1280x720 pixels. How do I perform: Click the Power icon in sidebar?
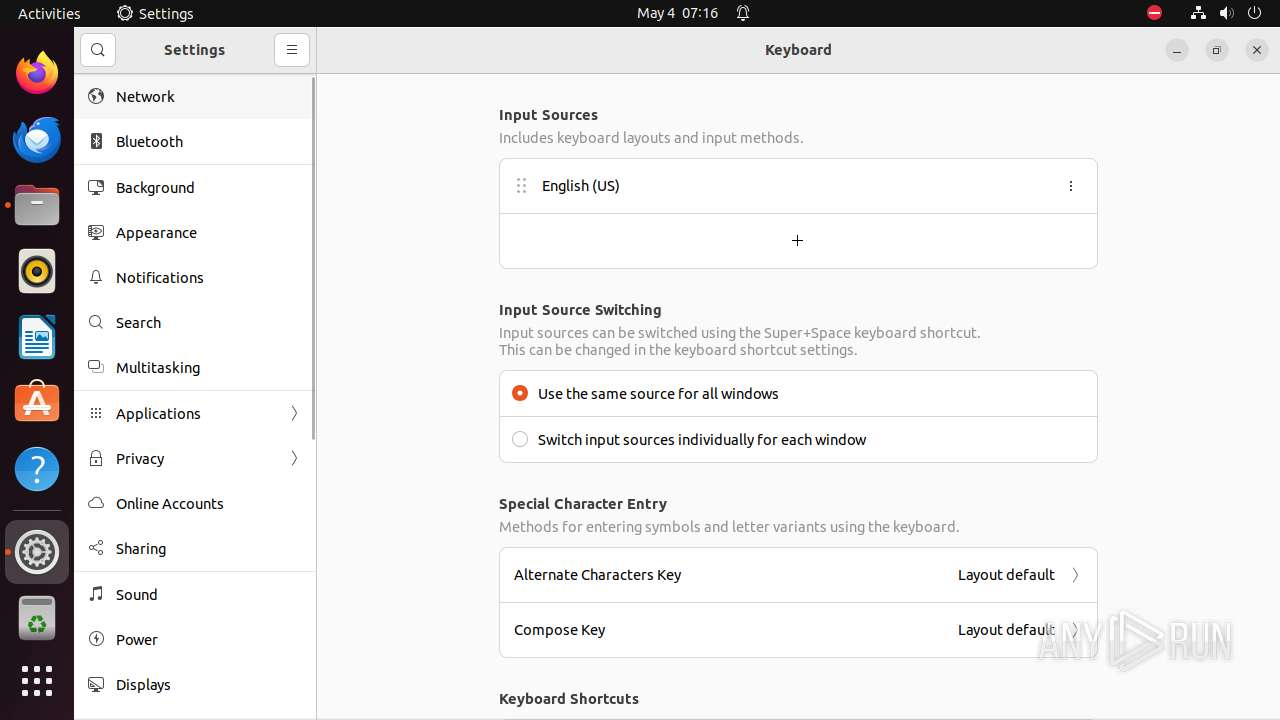96,639
